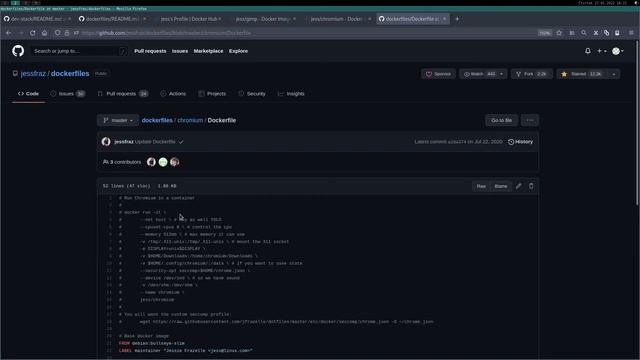Open the master branch selector

point(118,120)
